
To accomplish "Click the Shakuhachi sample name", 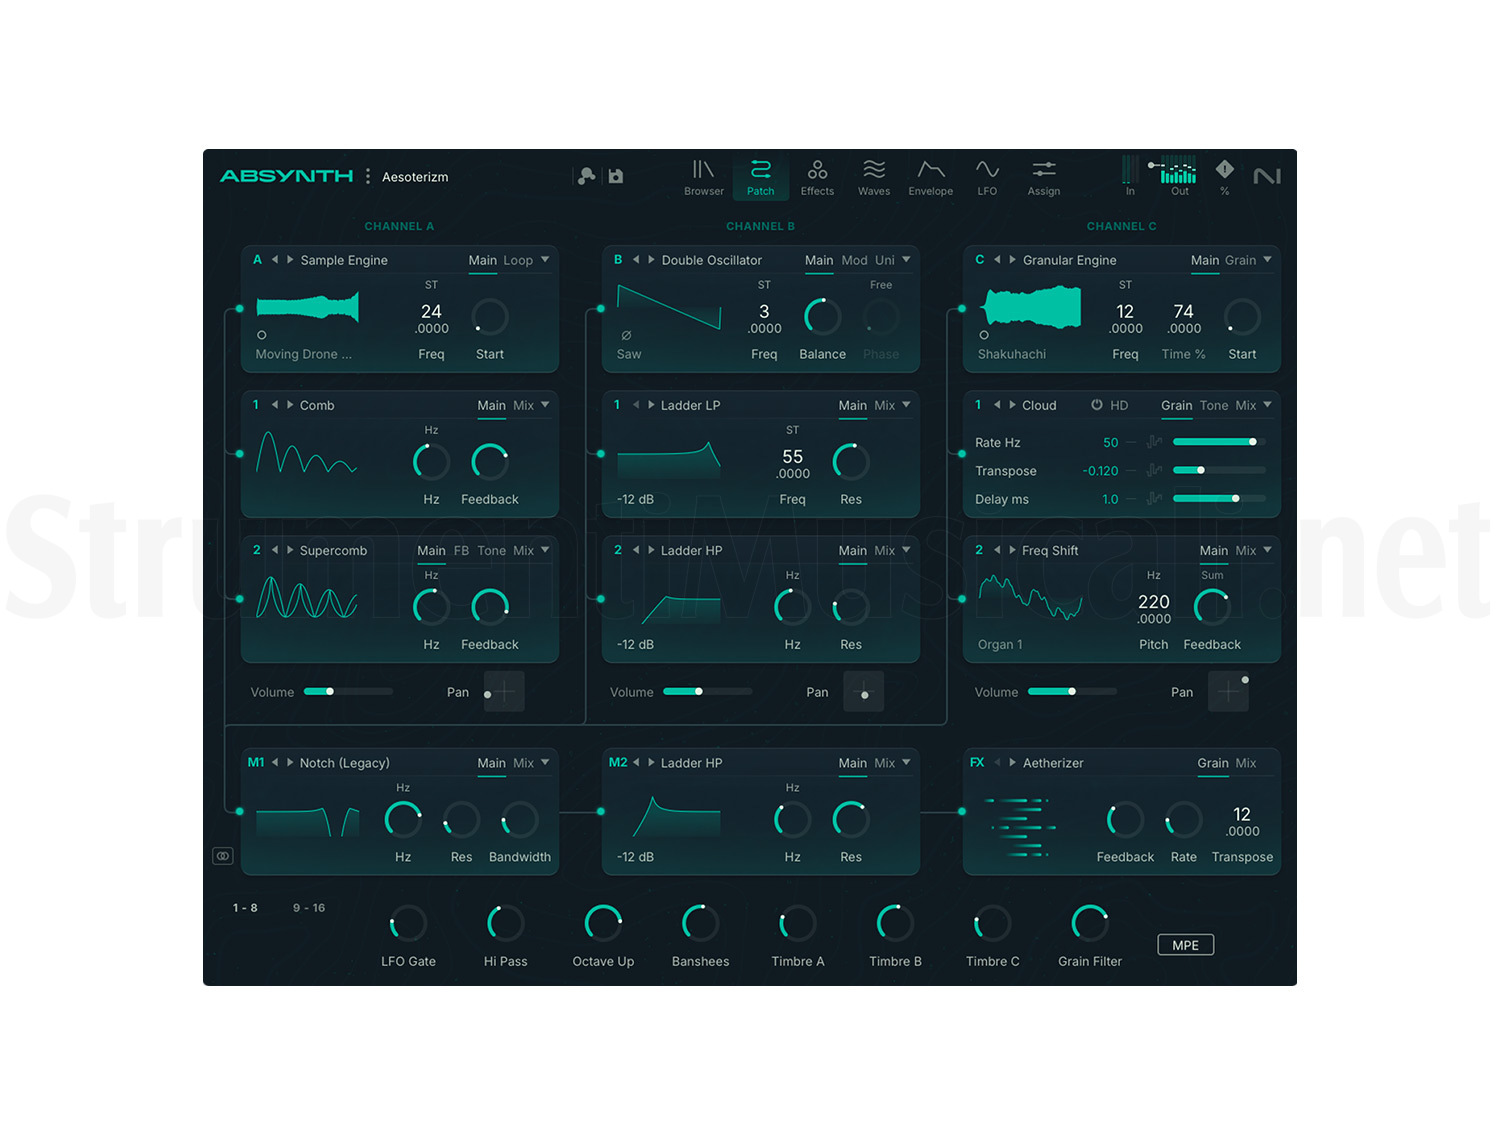I will 1012,354.
